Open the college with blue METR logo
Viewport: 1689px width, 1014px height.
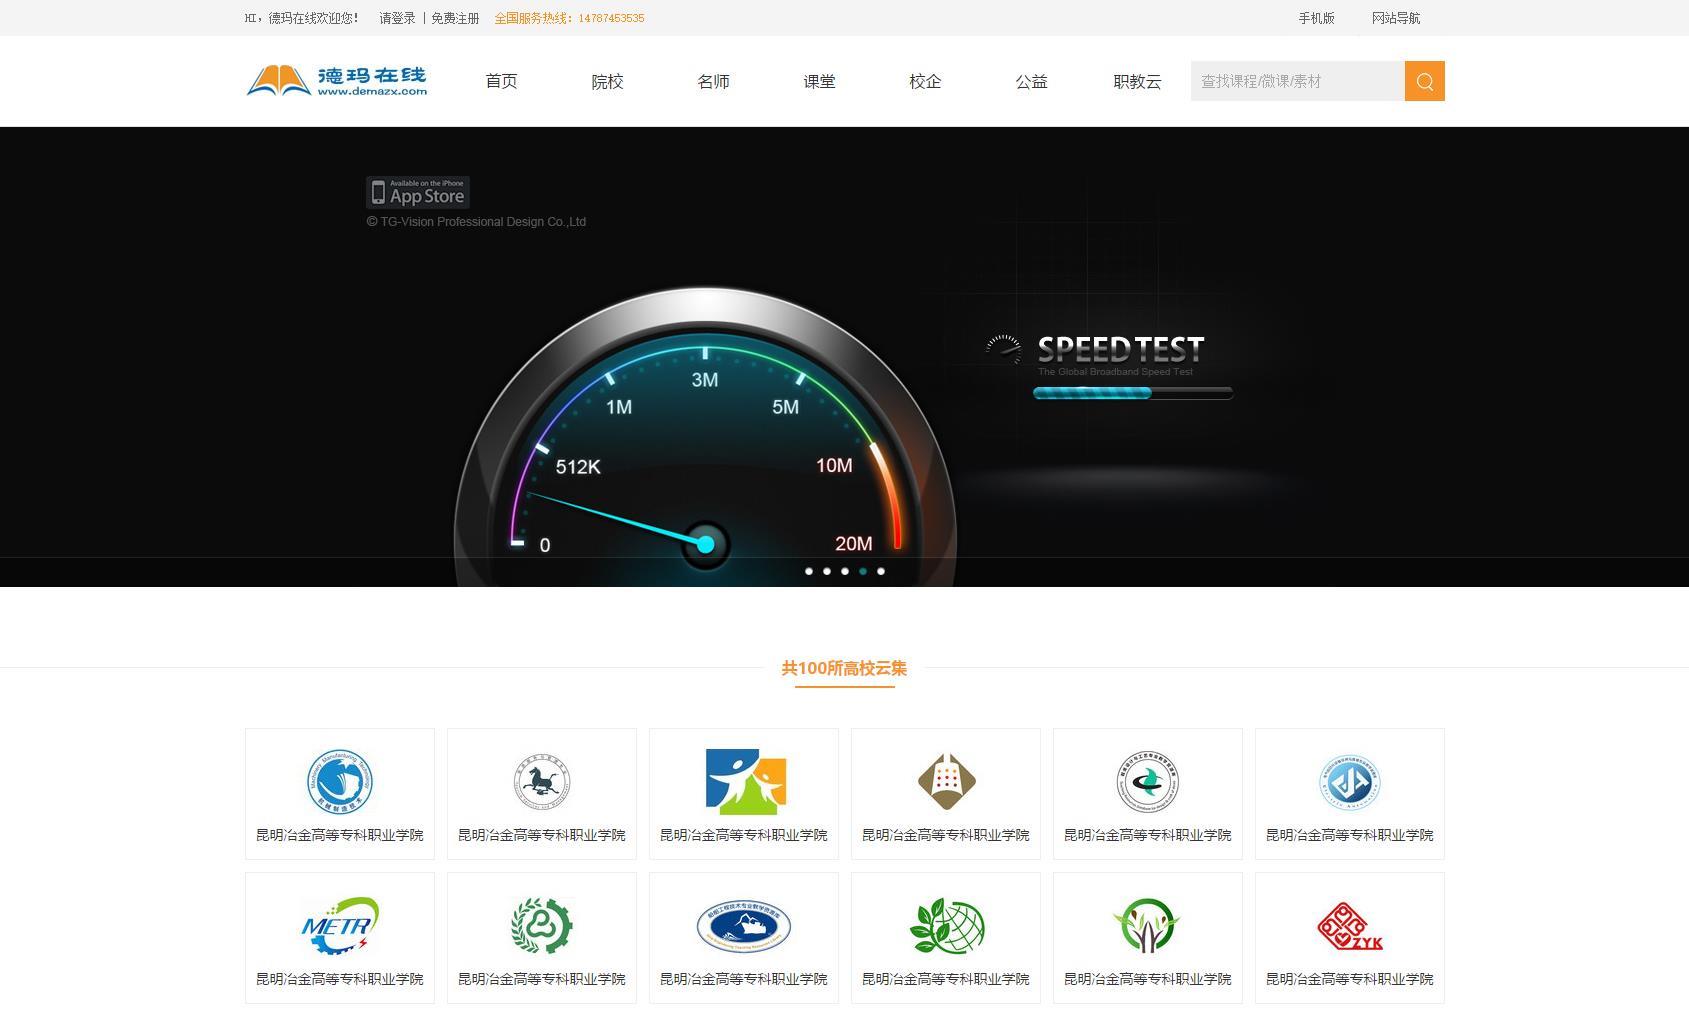coord(340,937)
